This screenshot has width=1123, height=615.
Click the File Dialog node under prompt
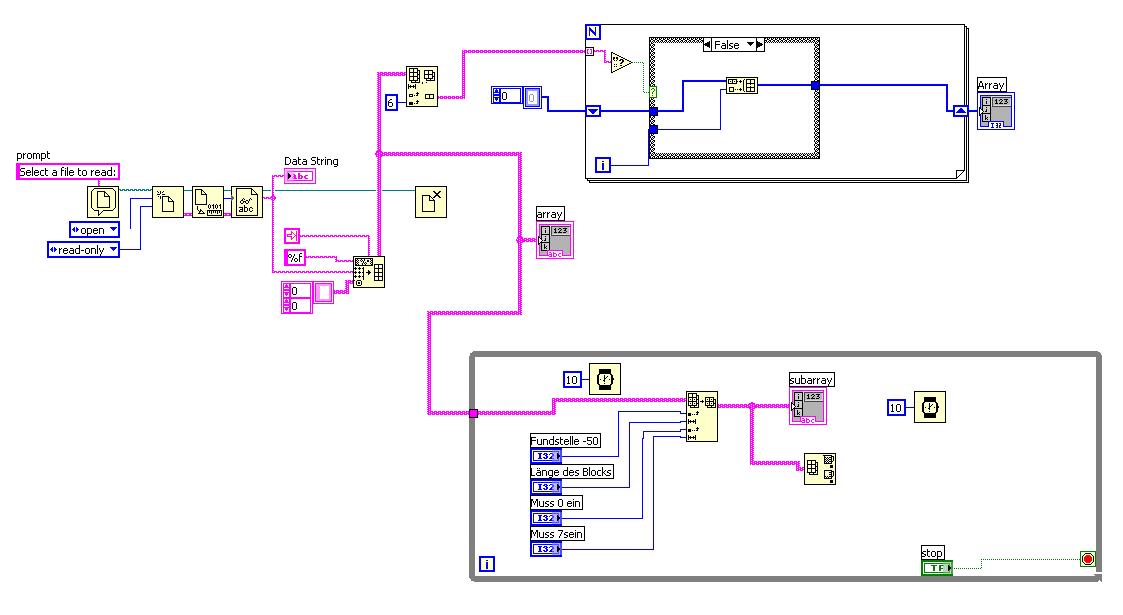point(103,201)
